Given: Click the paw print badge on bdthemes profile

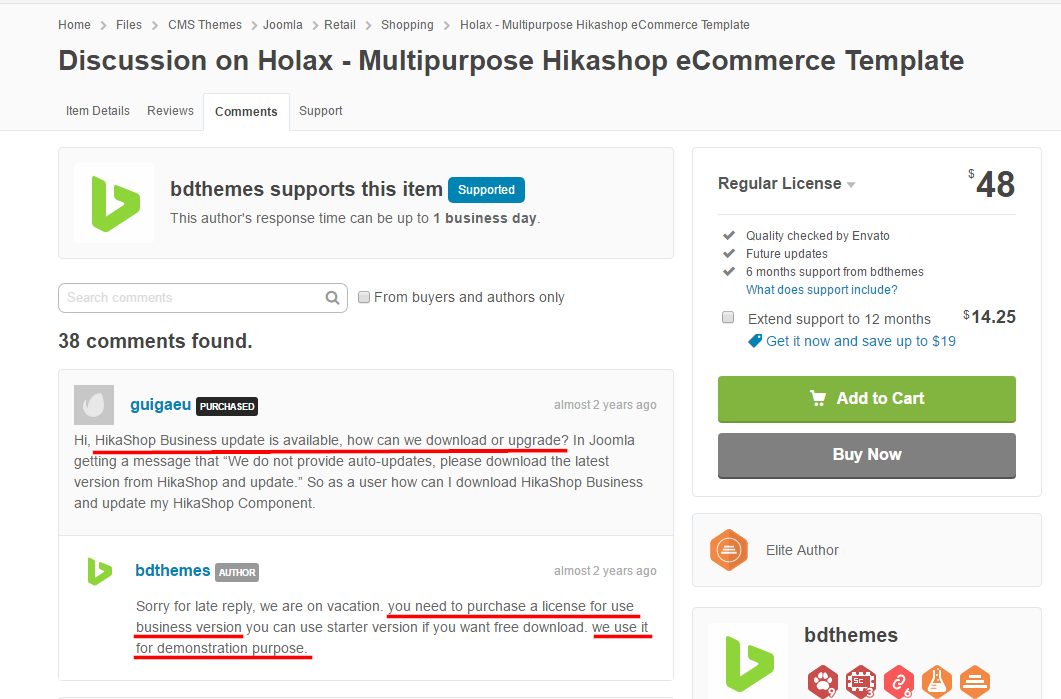Looking at the screenshot, I should click(823, 681).
